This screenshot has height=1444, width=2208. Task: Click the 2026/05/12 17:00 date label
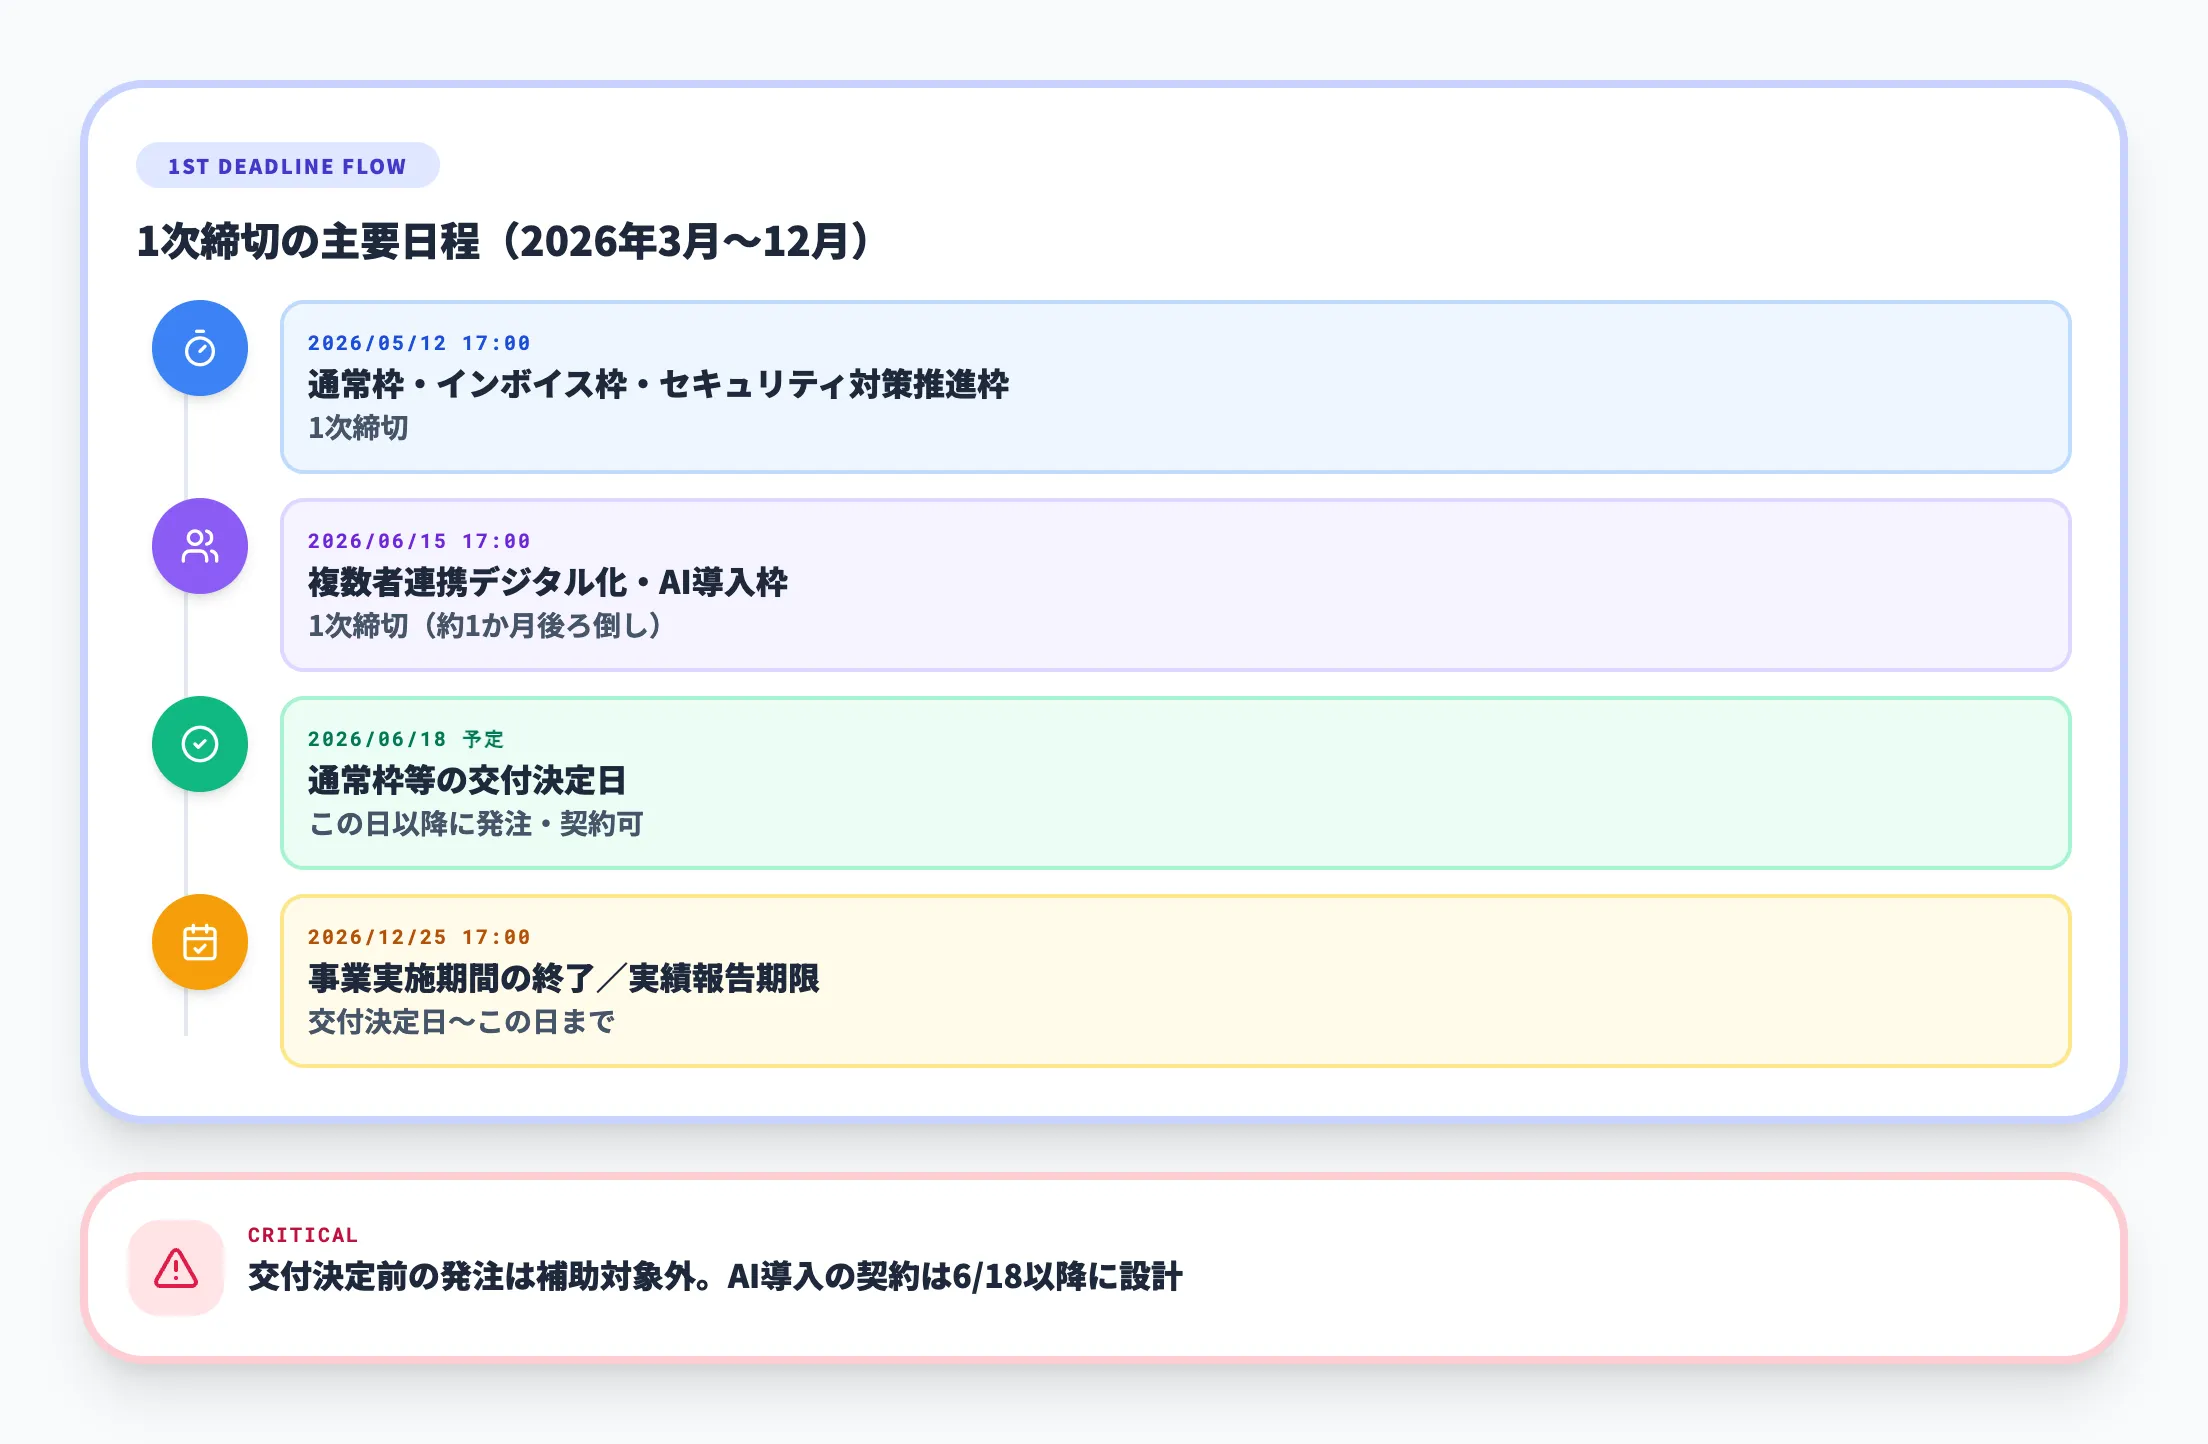pos(418,343)
